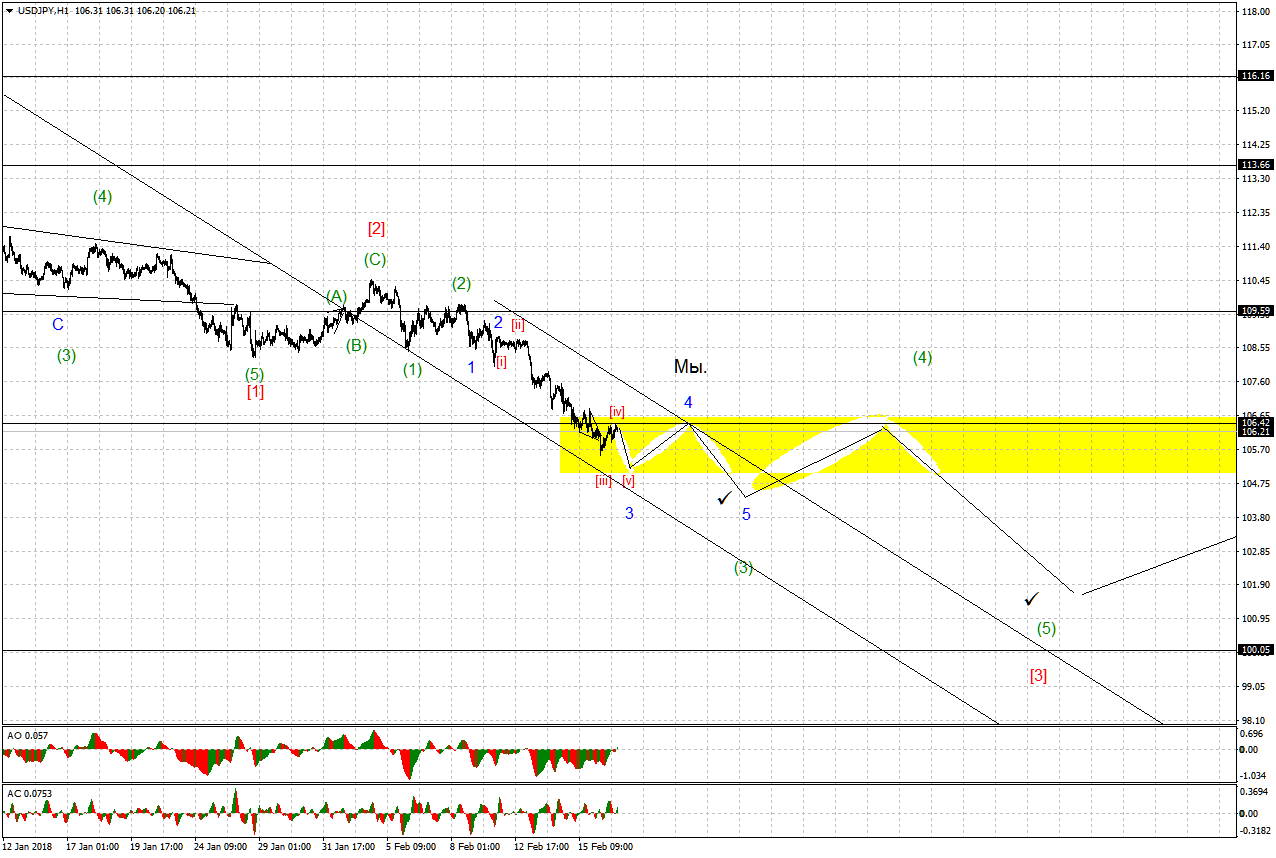Select the blue 5 wave label
Viewport: 1276px width, 858px height.
(746, 514)
